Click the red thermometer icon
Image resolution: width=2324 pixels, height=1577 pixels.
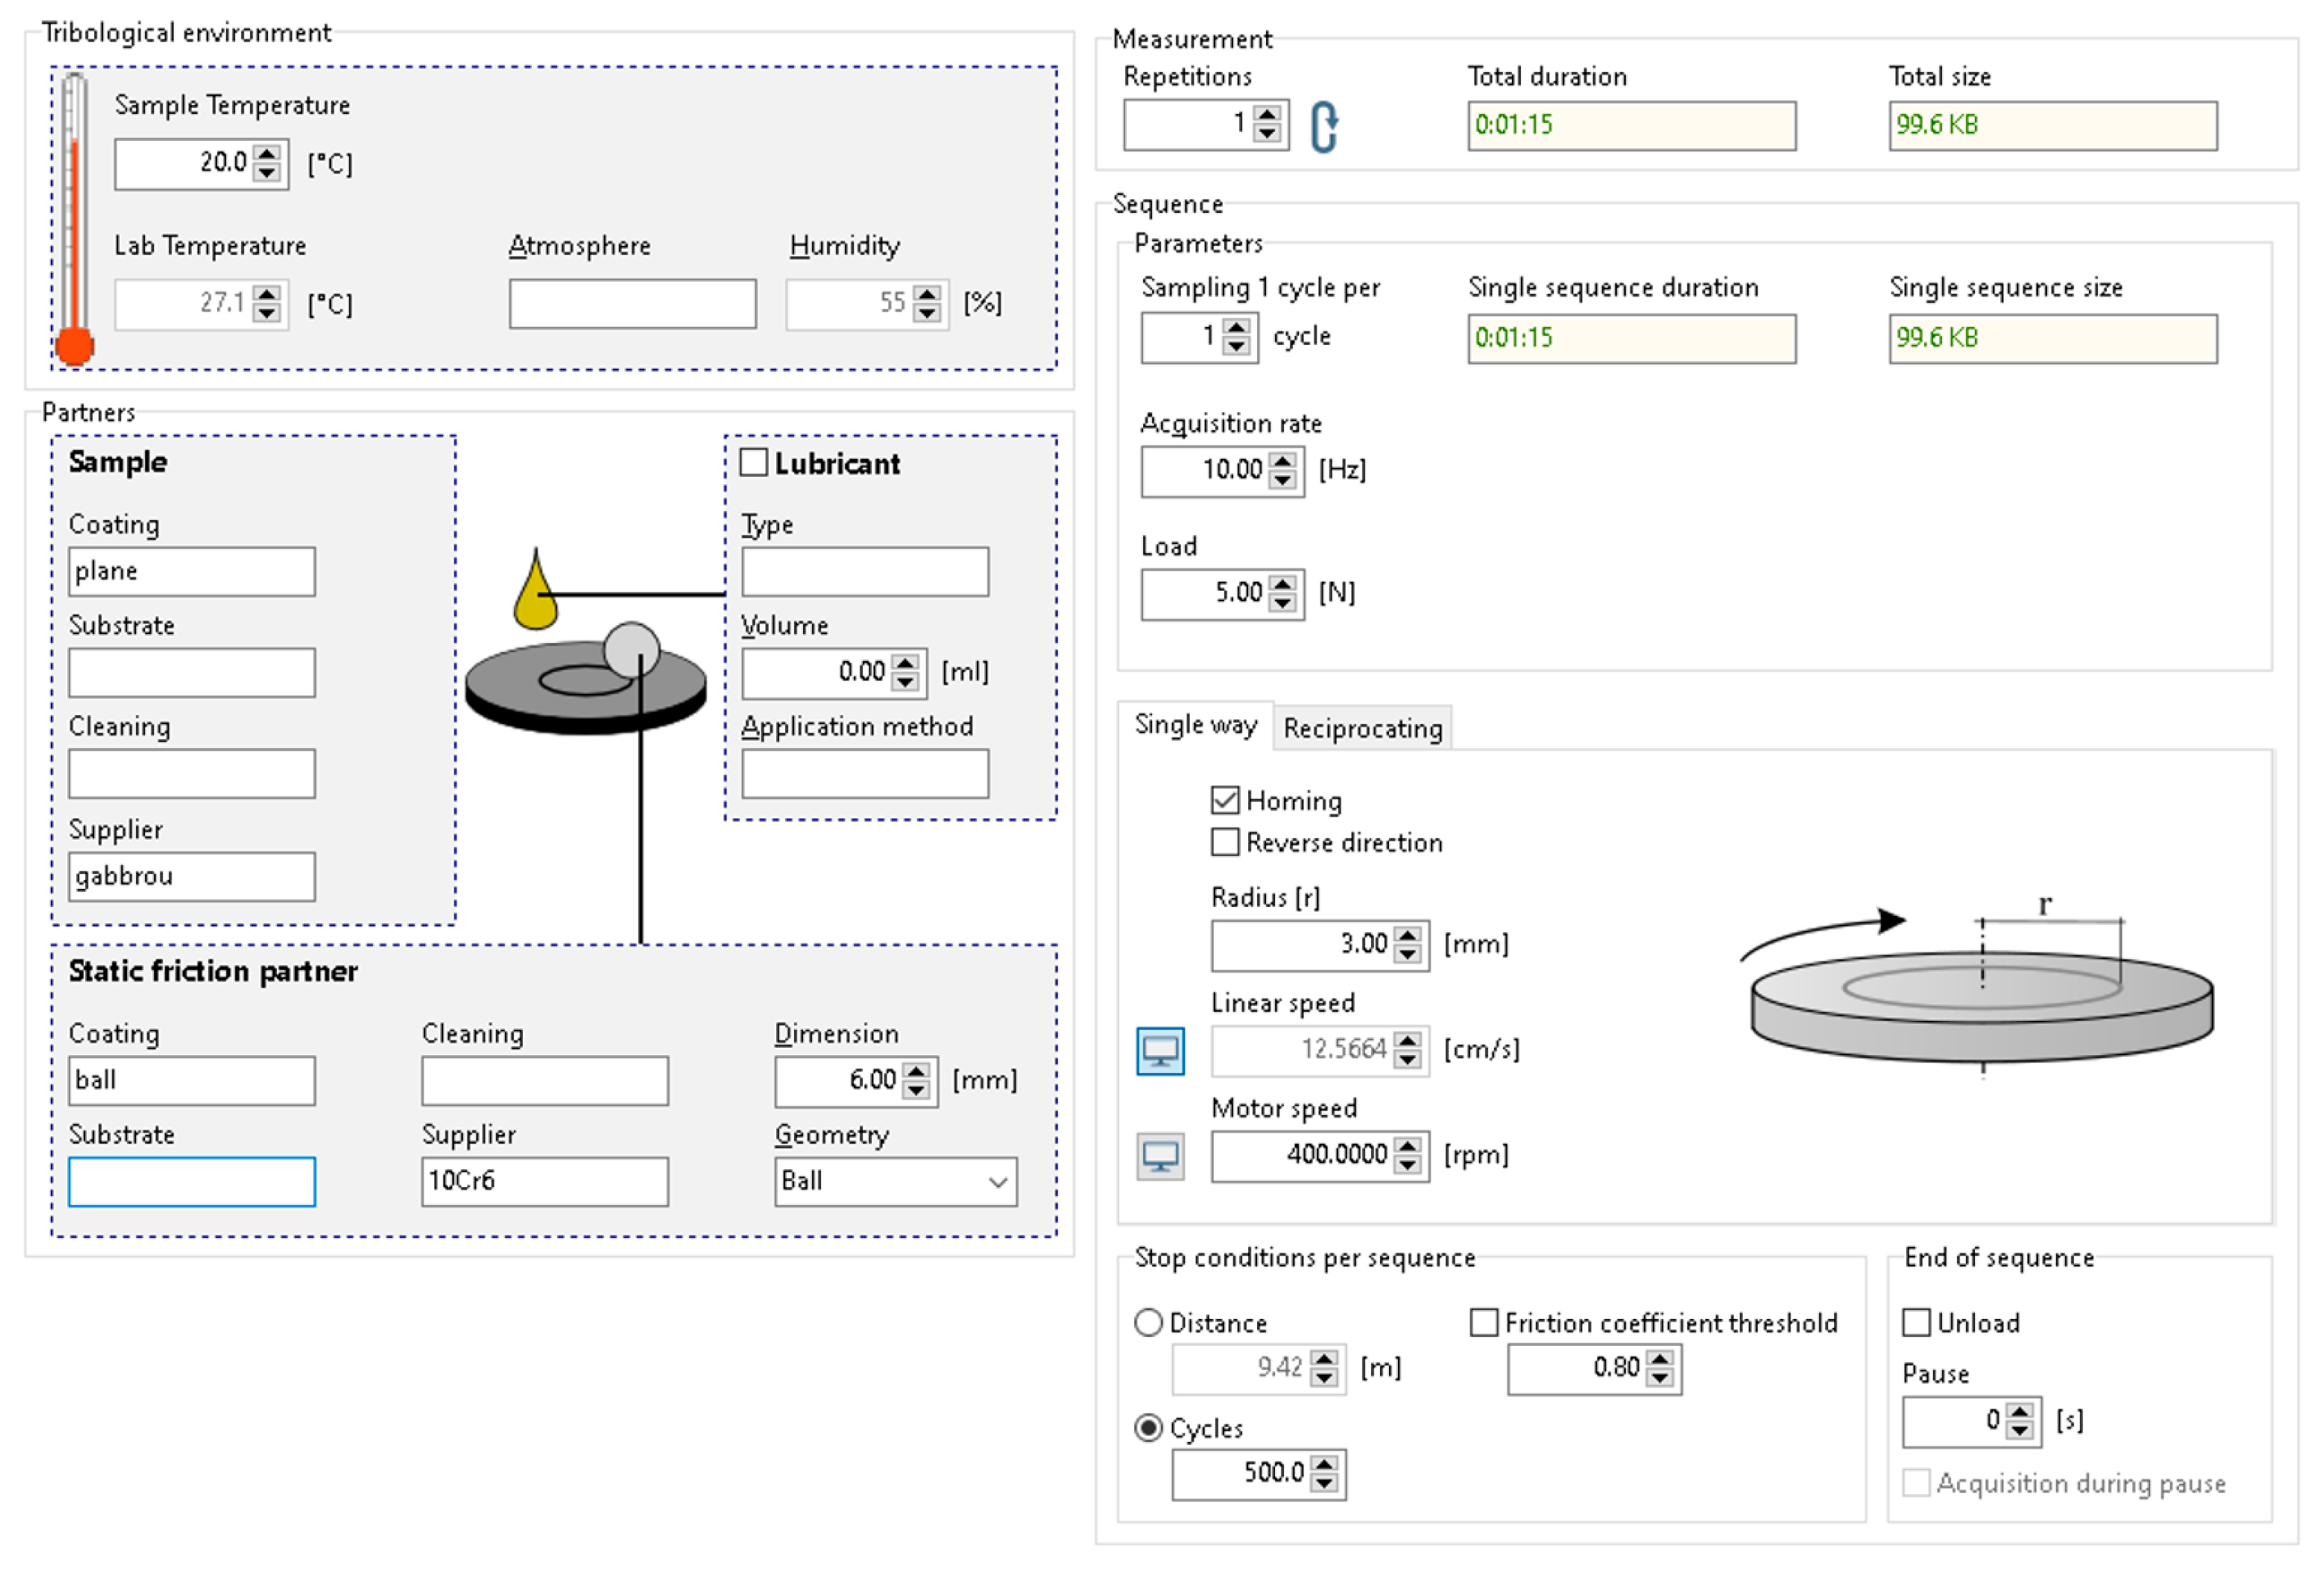75,220
